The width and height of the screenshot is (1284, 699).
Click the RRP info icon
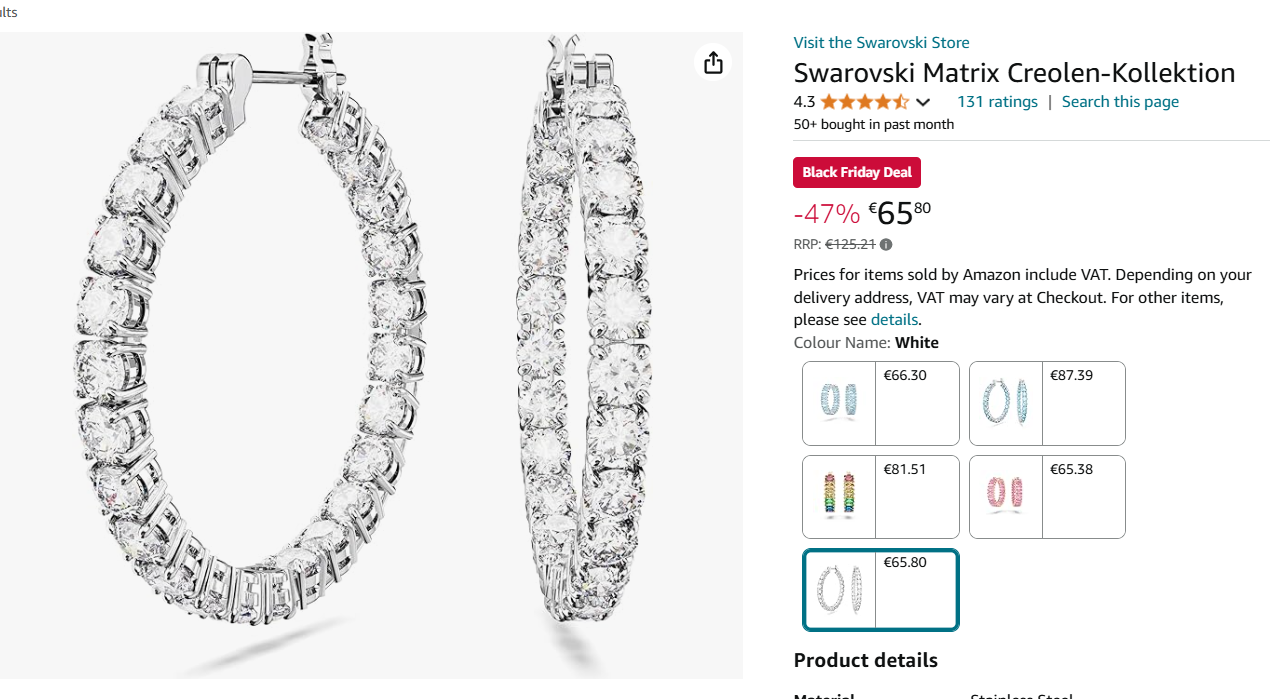tap(886, 244)
